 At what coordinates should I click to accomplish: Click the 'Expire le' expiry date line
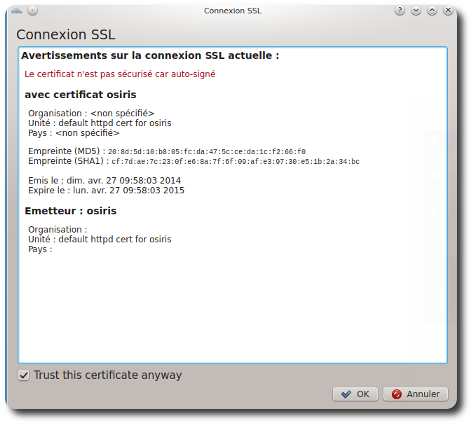(x=106, y=190)
